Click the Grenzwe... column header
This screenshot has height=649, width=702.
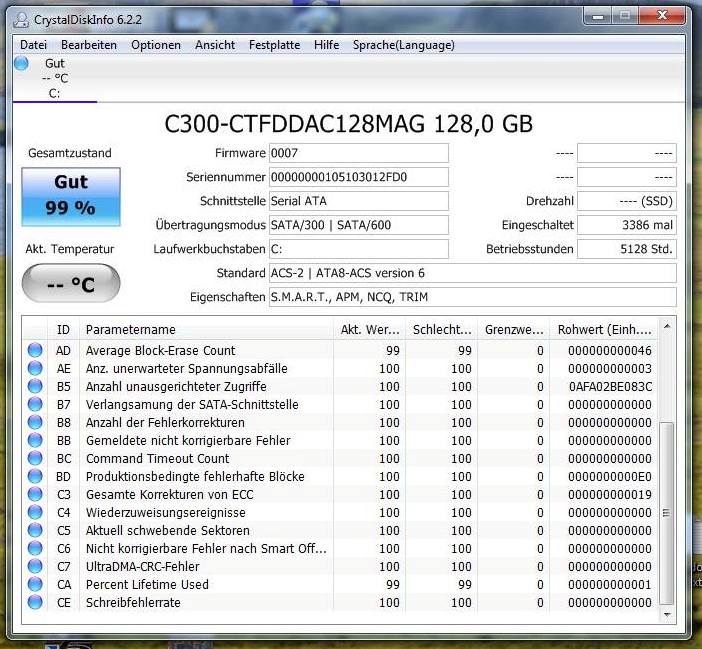(x=514, y=330)
